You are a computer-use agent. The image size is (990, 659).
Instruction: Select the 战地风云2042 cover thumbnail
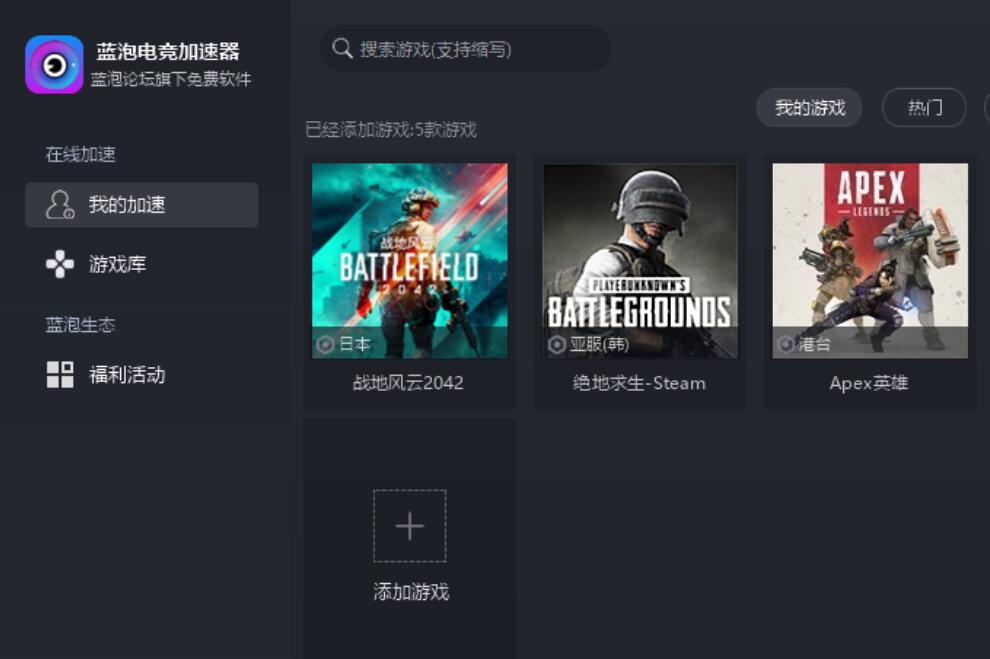tap(410, 261)
